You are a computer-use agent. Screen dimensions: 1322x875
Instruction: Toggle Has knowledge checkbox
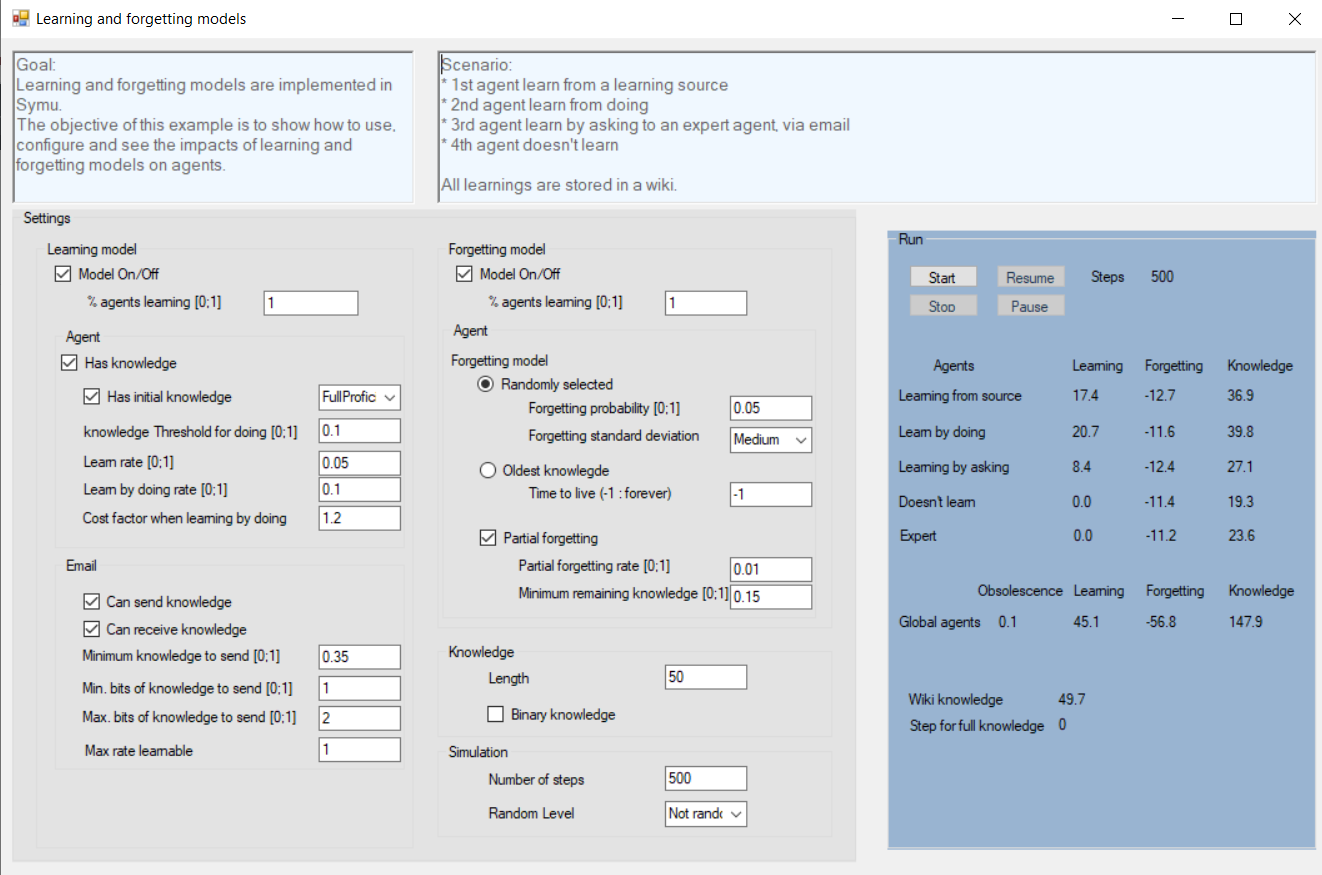click(x=69, y=363)
